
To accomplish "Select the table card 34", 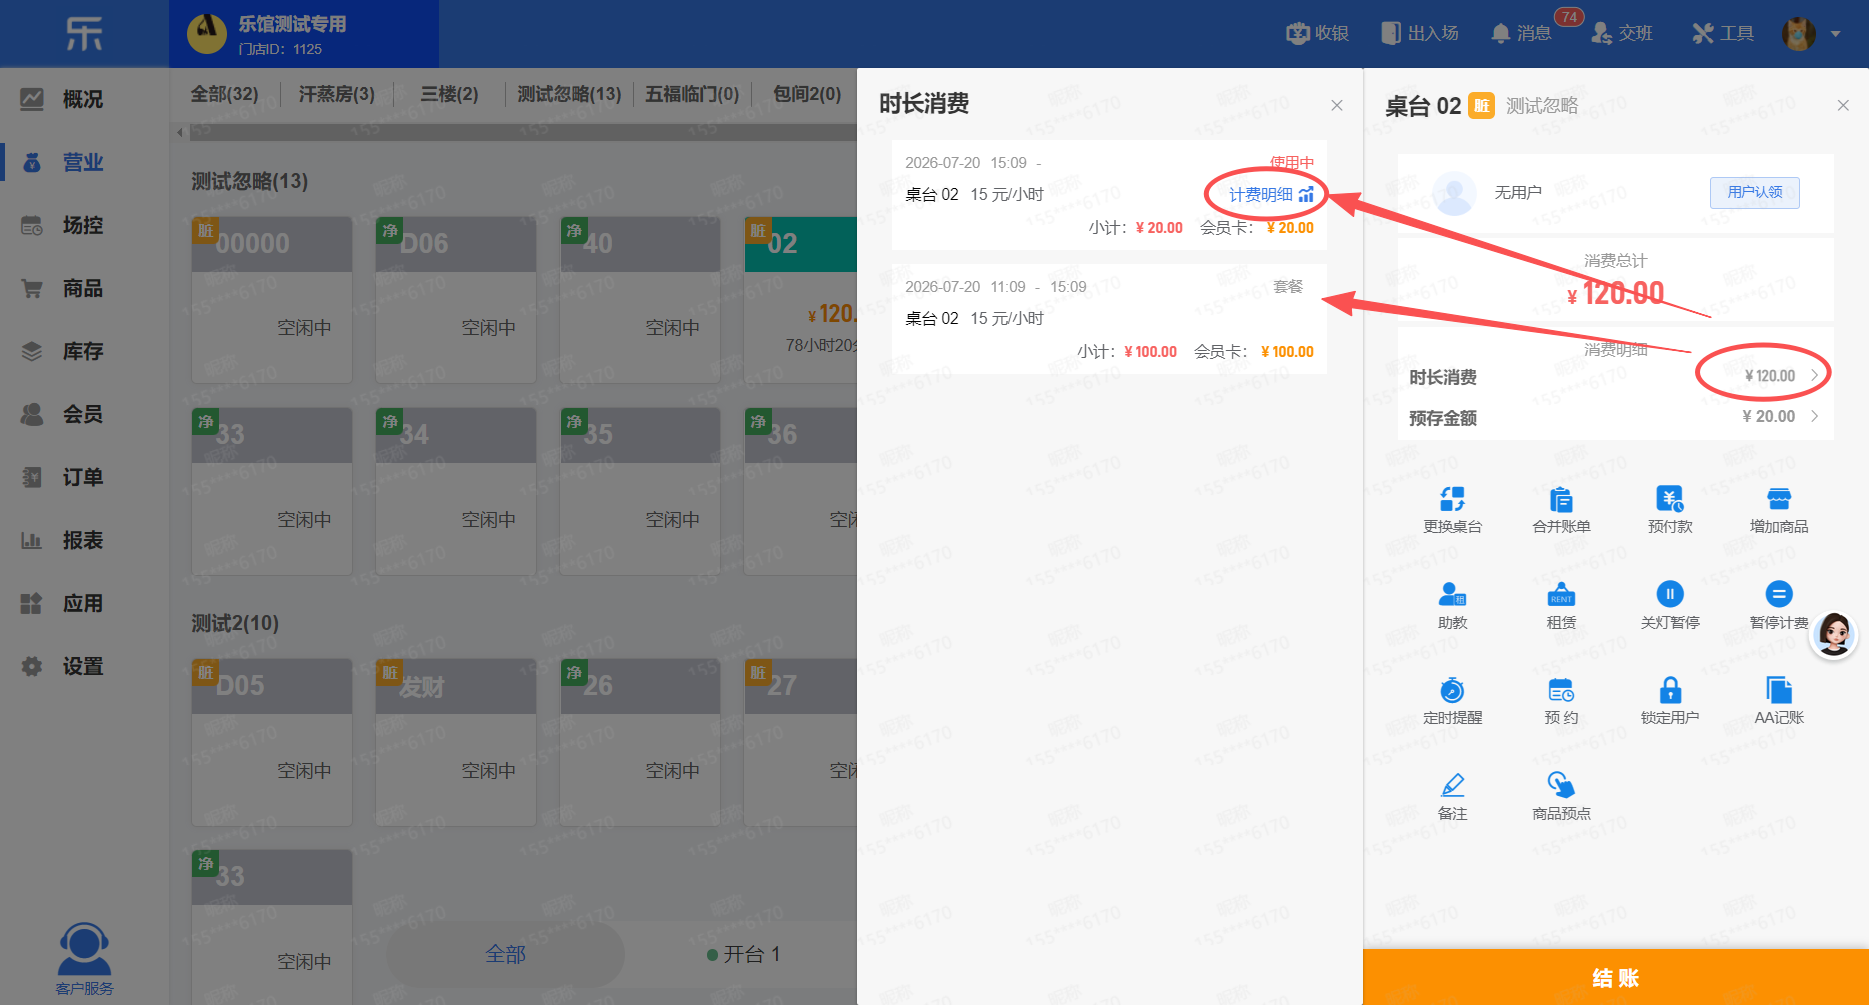I will pyautogui.click(x=456, y=491).
